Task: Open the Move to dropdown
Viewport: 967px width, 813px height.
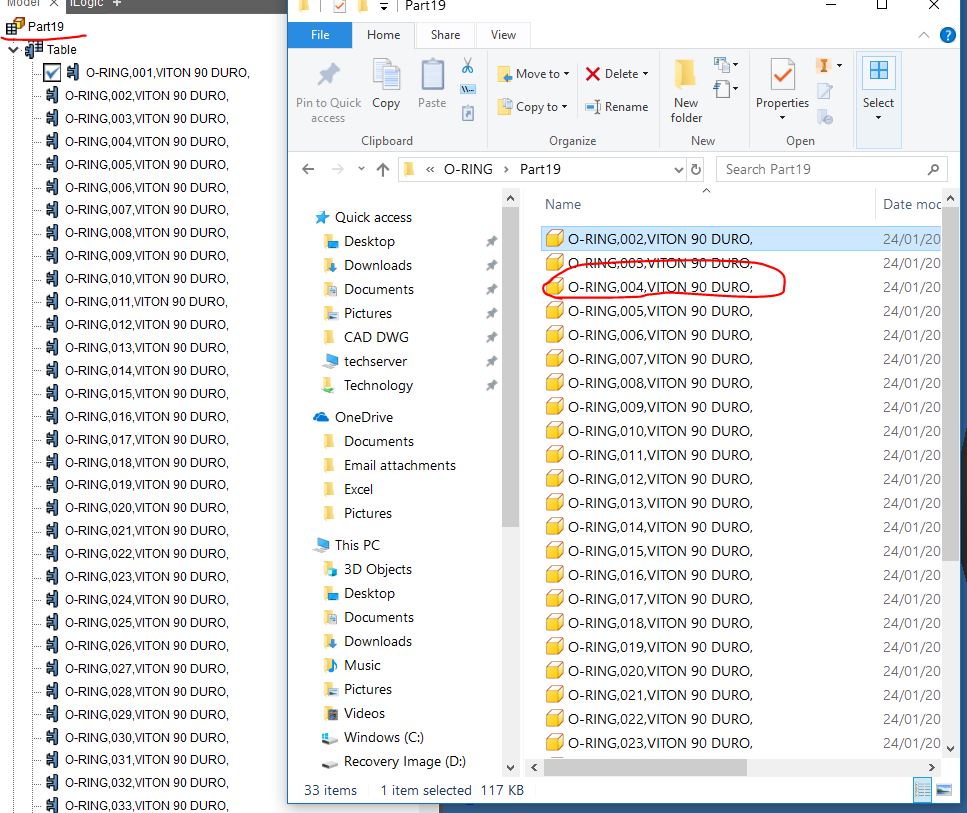Action: pyautogui.click(x=533, y=74)
